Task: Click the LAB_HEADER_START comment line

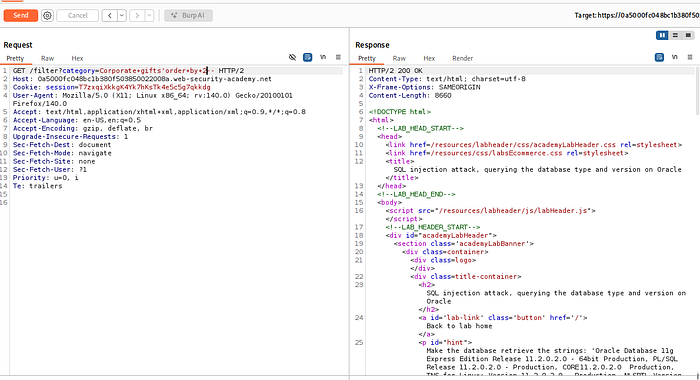Action: [x=433, y=227]
